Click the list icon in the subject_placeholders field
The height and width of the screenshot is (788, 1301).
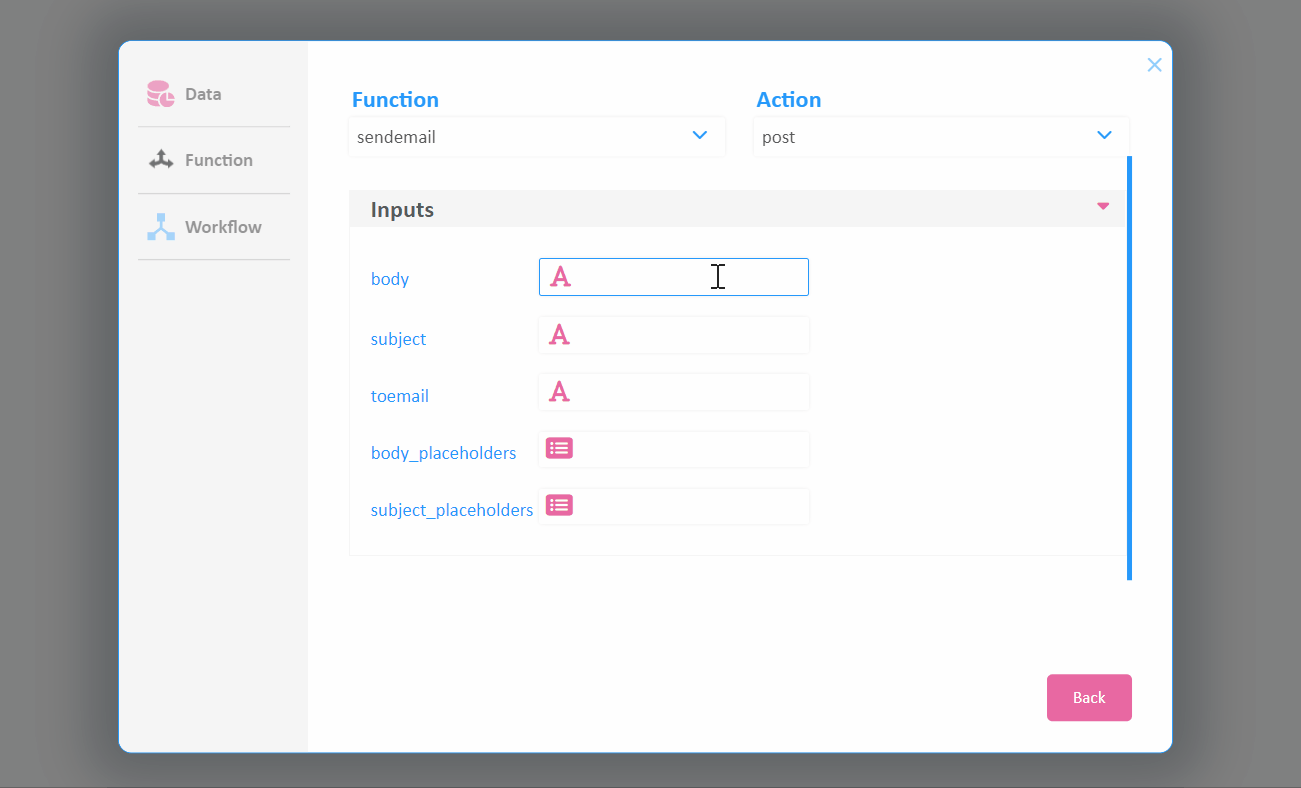pos(559,505)
